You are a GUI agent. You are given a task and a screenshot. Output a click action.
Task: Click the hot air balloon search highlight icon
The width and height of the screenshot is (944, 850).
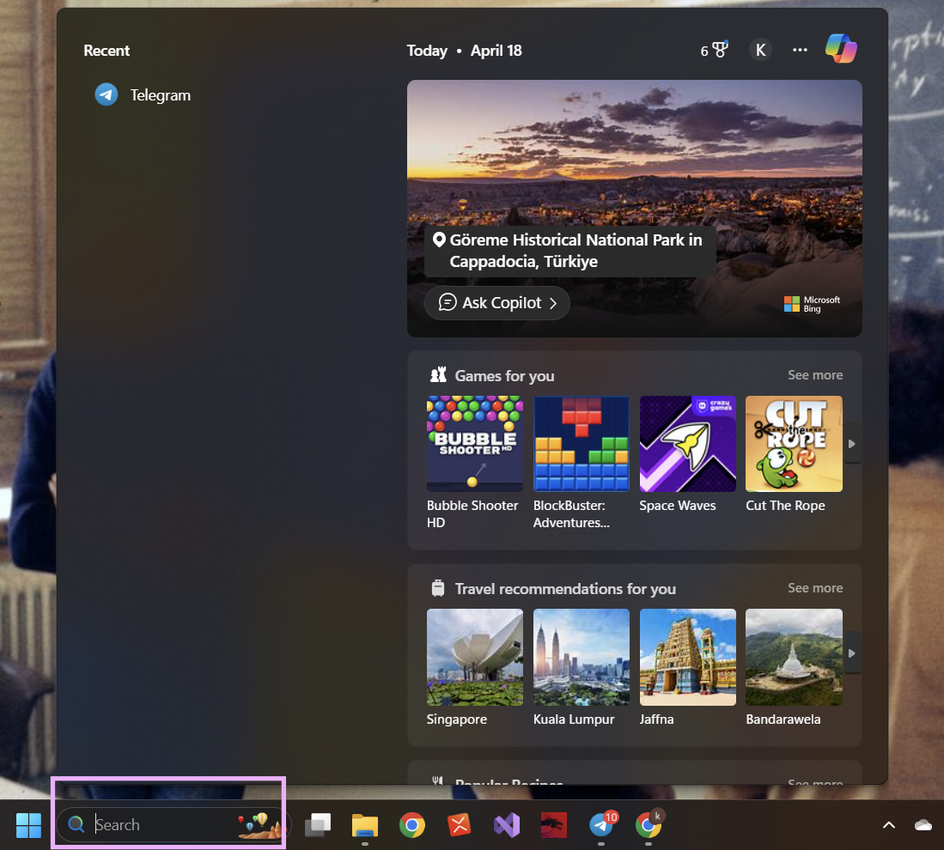[x=259, y=825]
